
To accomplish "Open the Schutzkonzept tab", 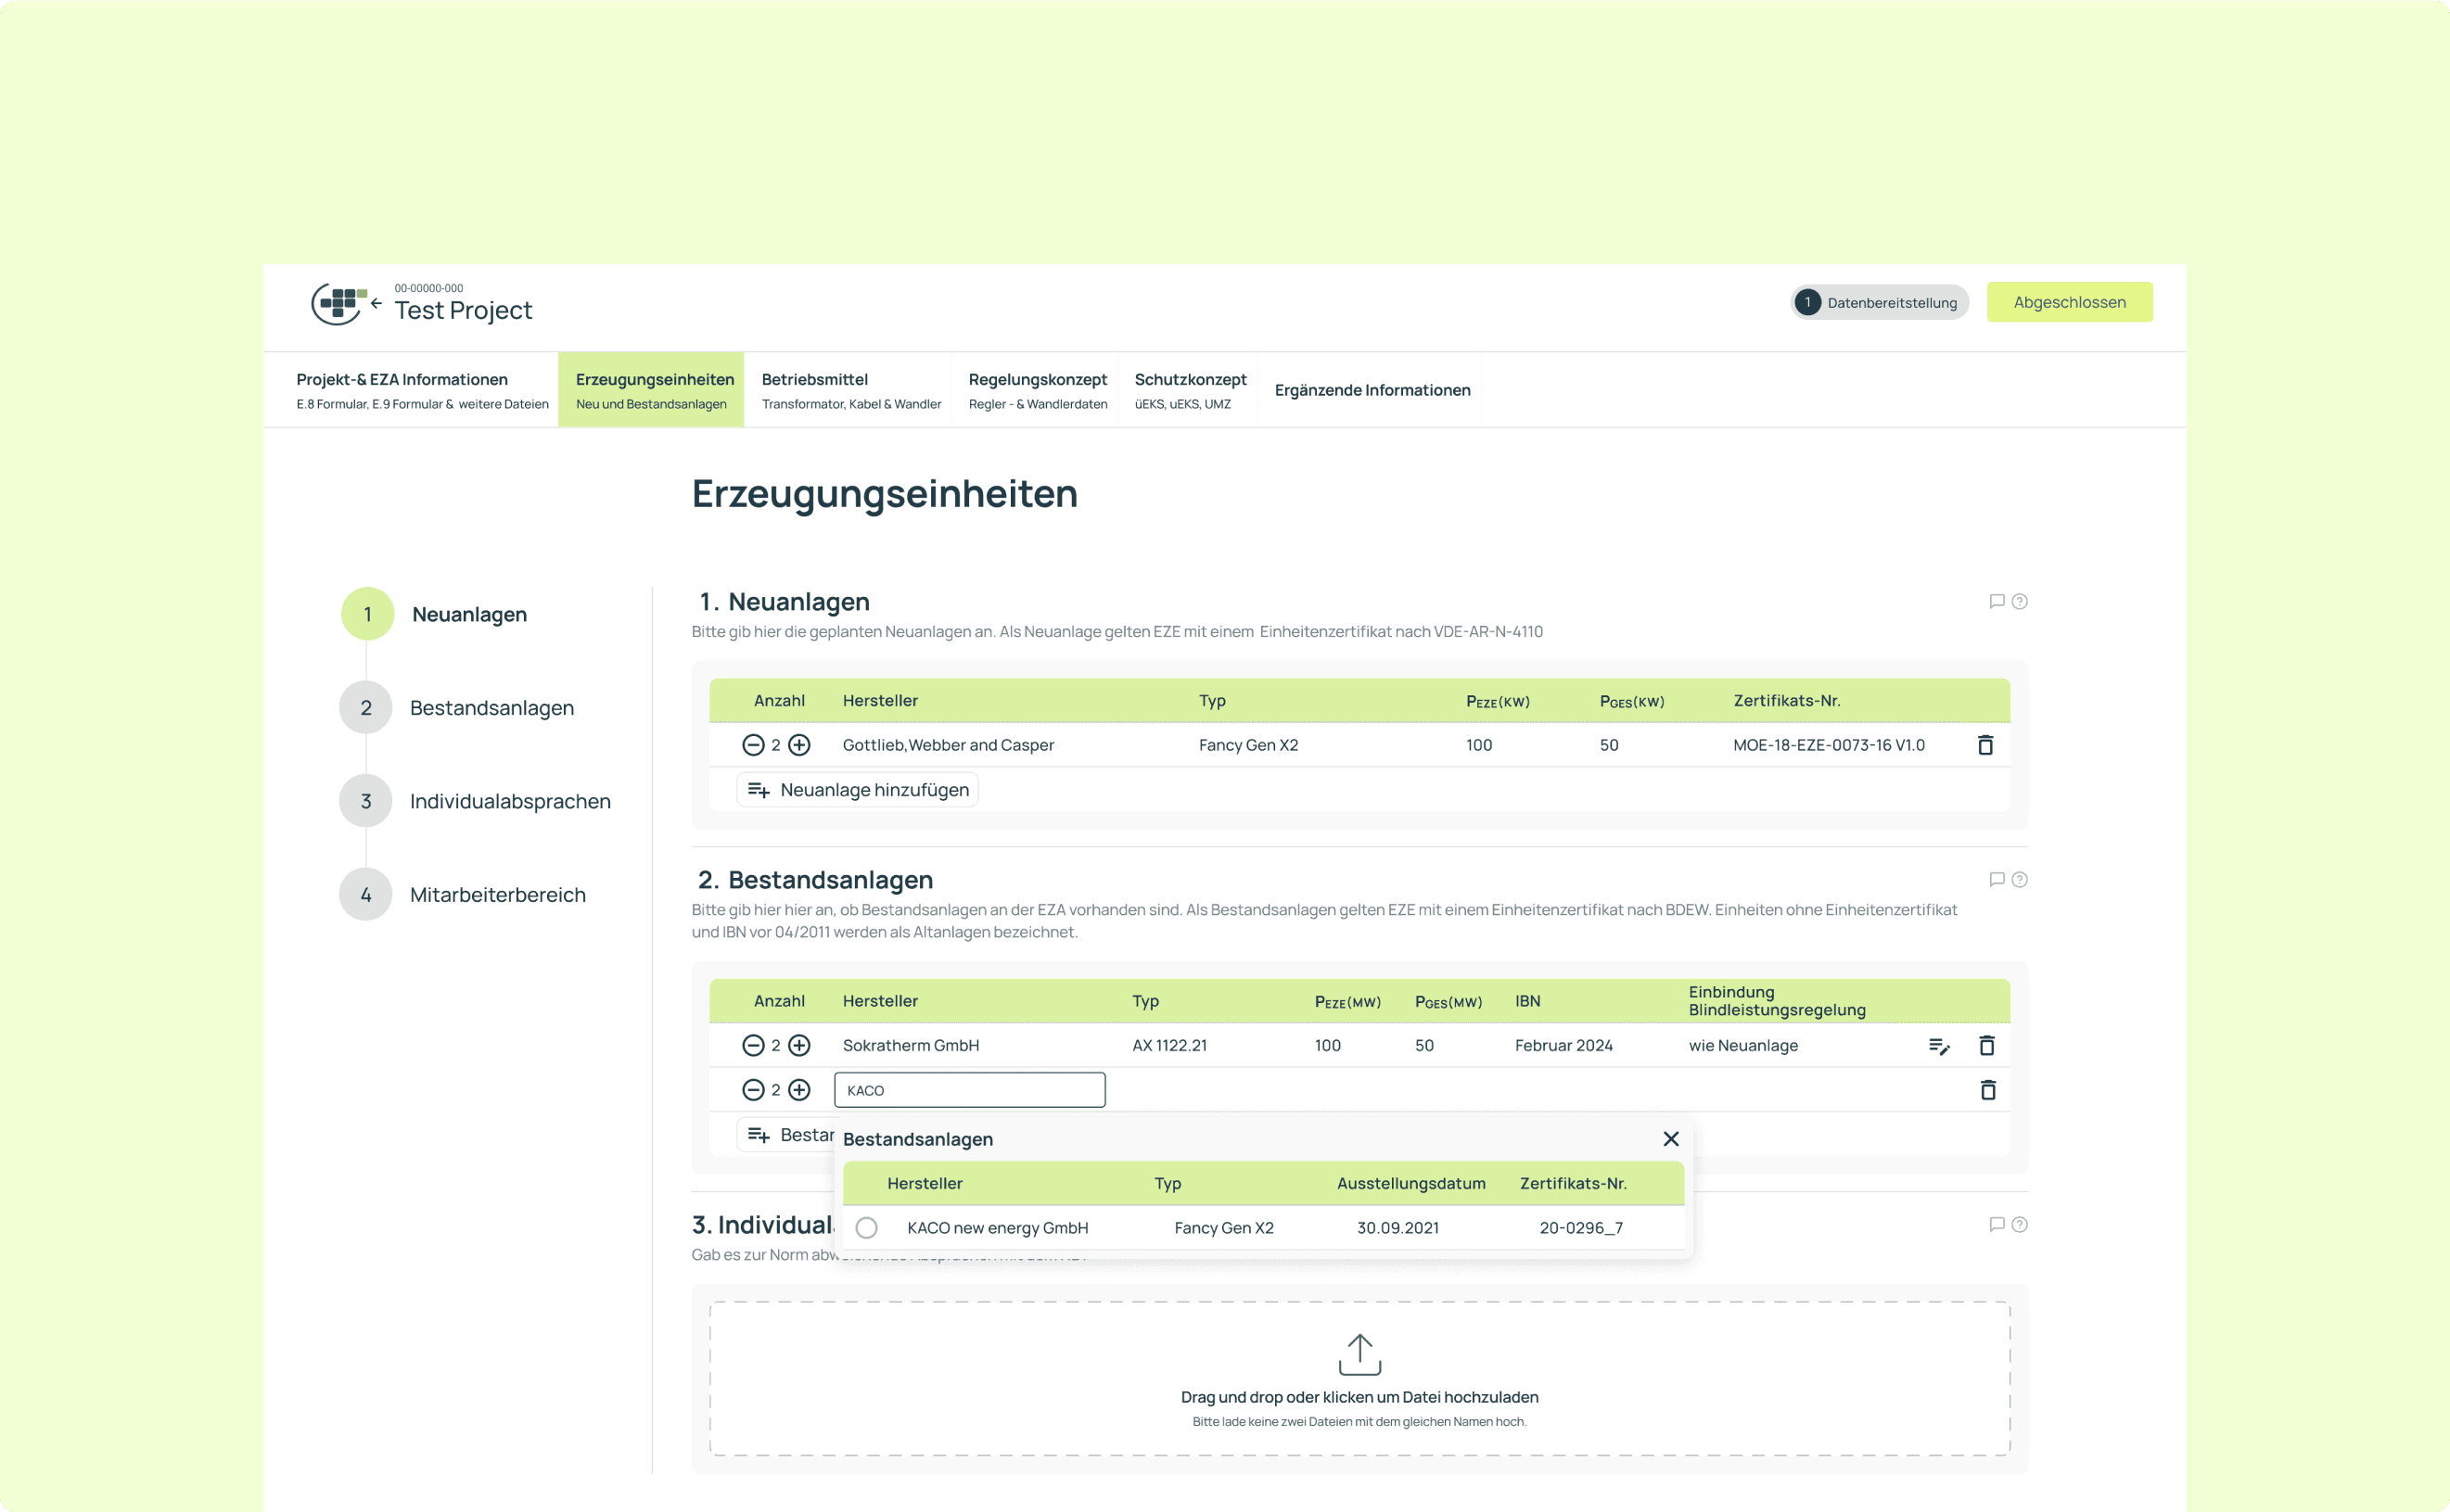I will [x=1189, y=390].
